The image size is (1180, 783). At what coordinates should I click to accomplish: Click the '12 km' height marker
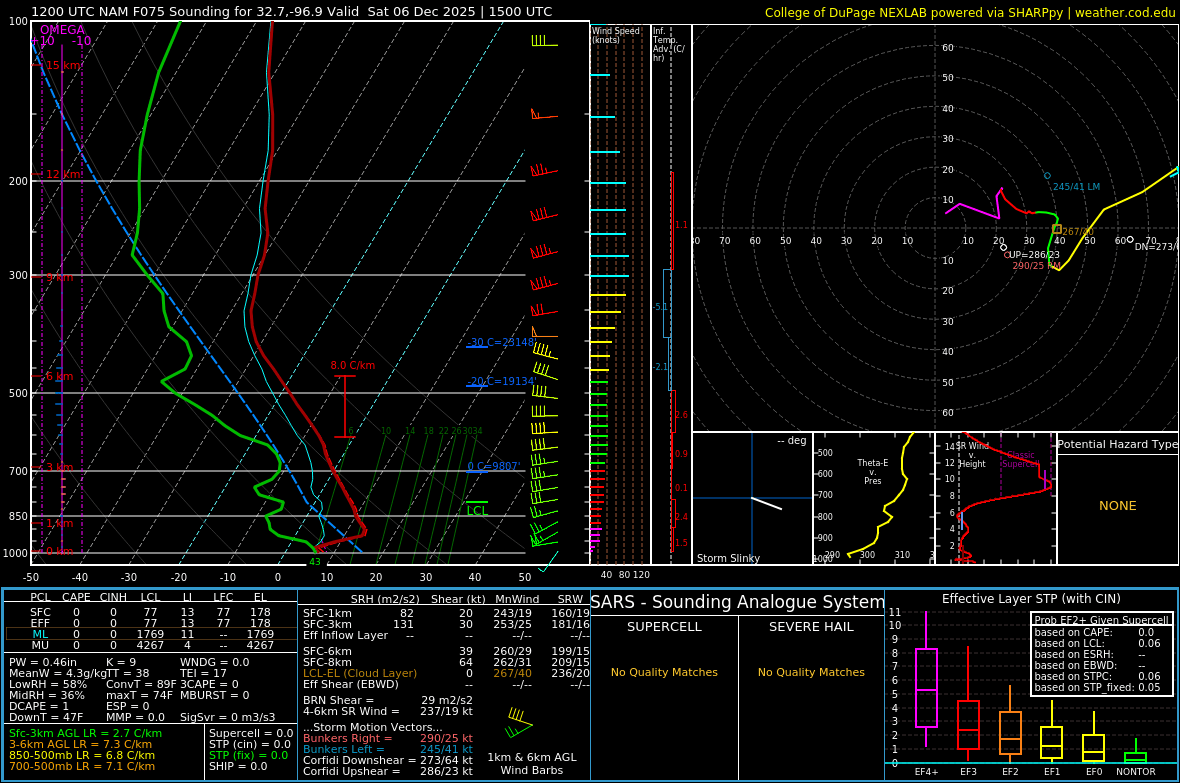tap(63, 174)
